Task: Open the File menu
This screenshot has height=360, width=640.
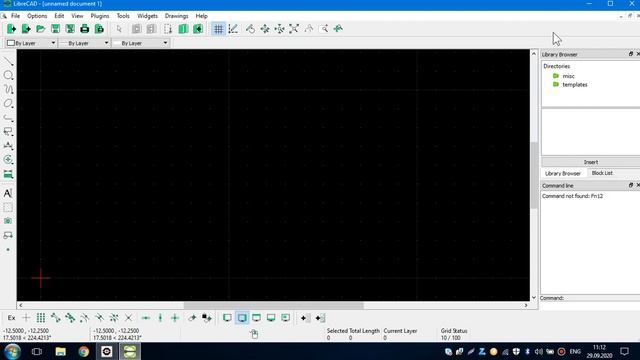Action: pyautogui.click(x=16, y=16)
